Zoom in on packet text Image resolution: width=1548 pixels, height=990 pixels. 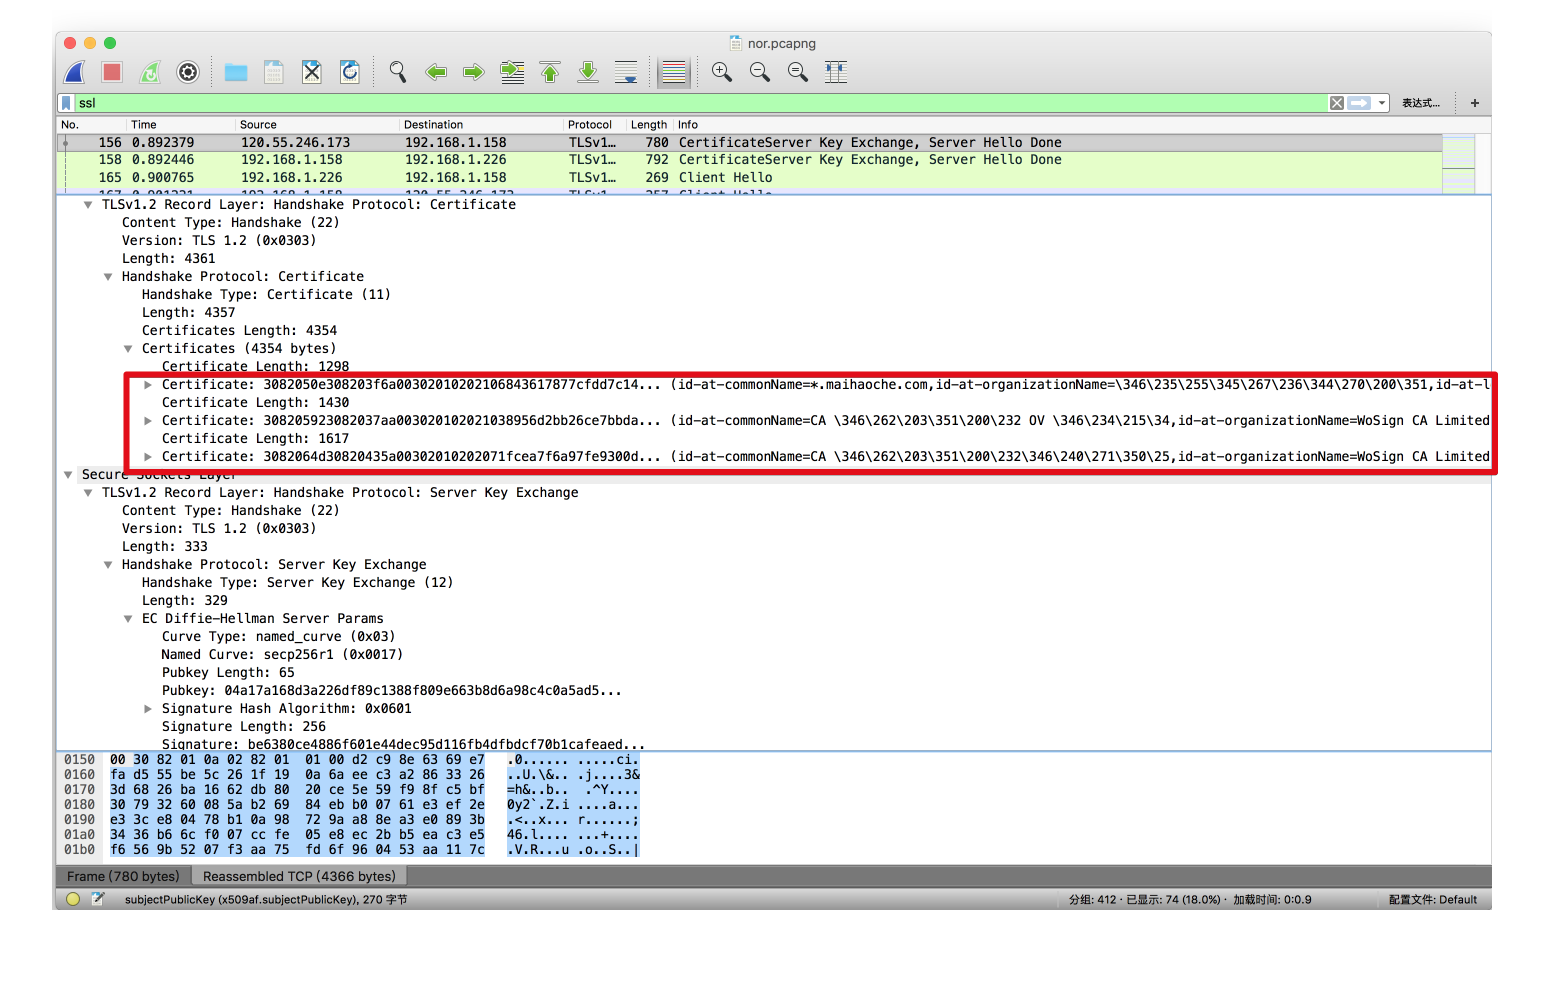[722, 72]
